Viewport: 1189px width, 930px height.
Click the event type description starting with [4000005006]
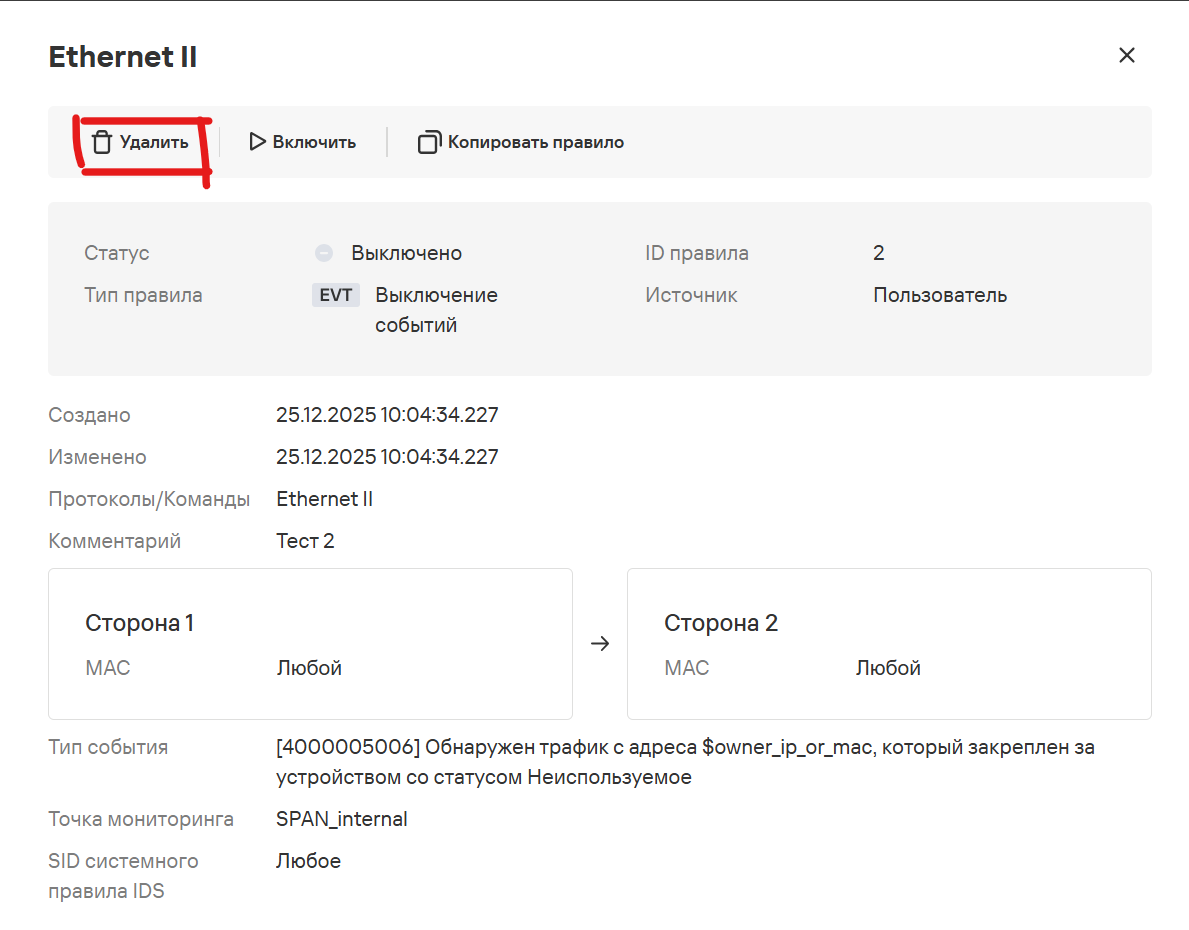tap(684, 761)
